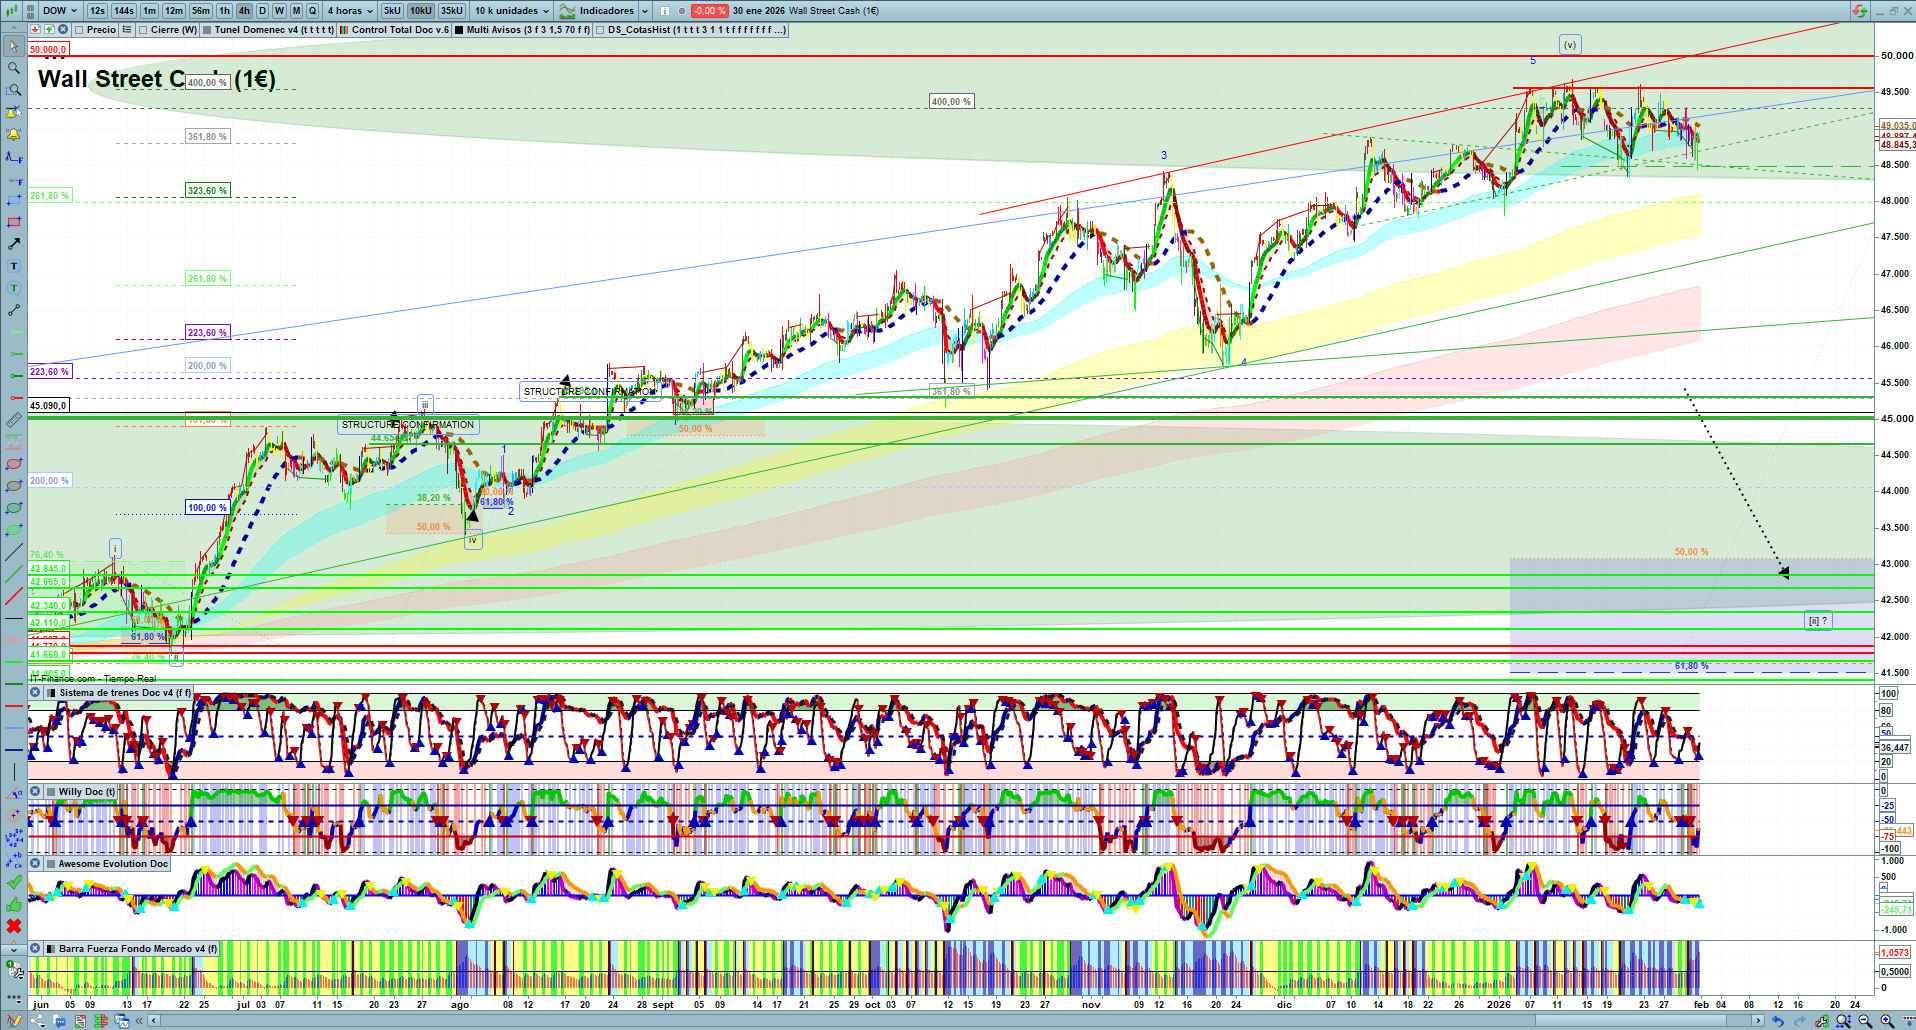Choose the red ellipse drawing tool
The height and width of the screenshot is (1030, 1916).
click(14, 464)
